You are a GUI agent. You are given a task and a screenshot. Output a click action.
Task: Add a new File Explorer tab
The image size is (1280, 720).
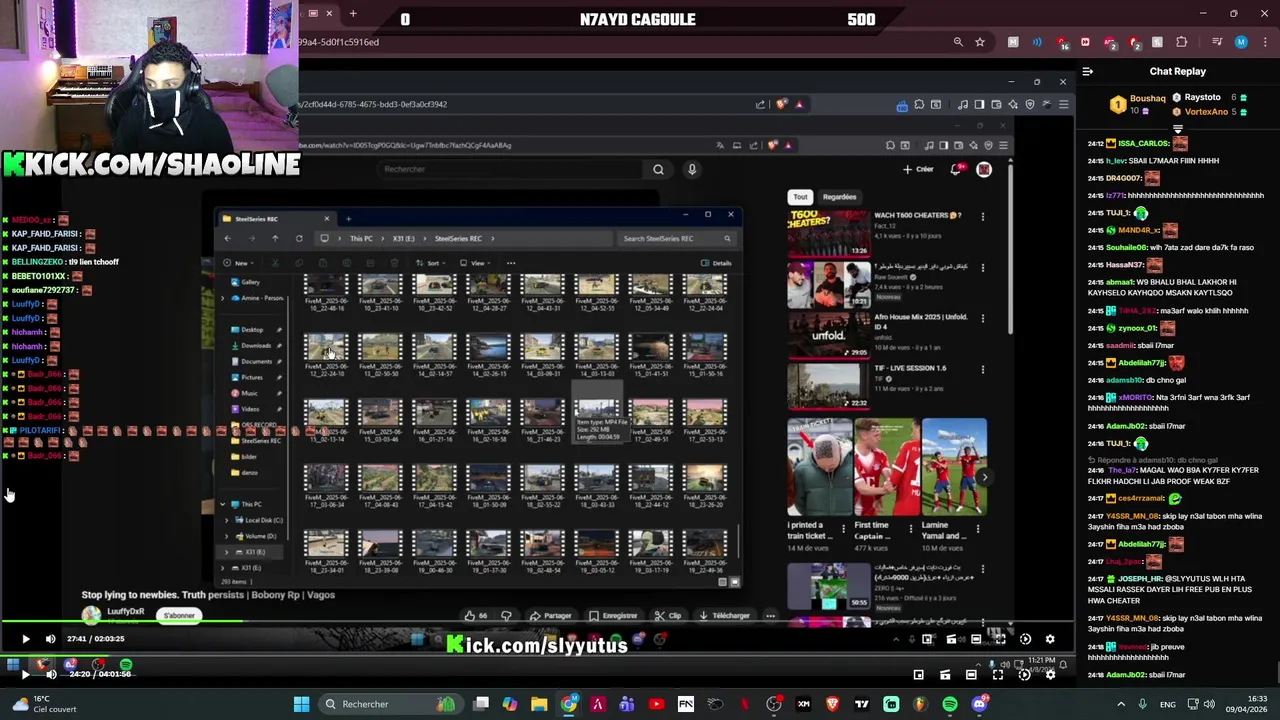click(x=348, y=218)
